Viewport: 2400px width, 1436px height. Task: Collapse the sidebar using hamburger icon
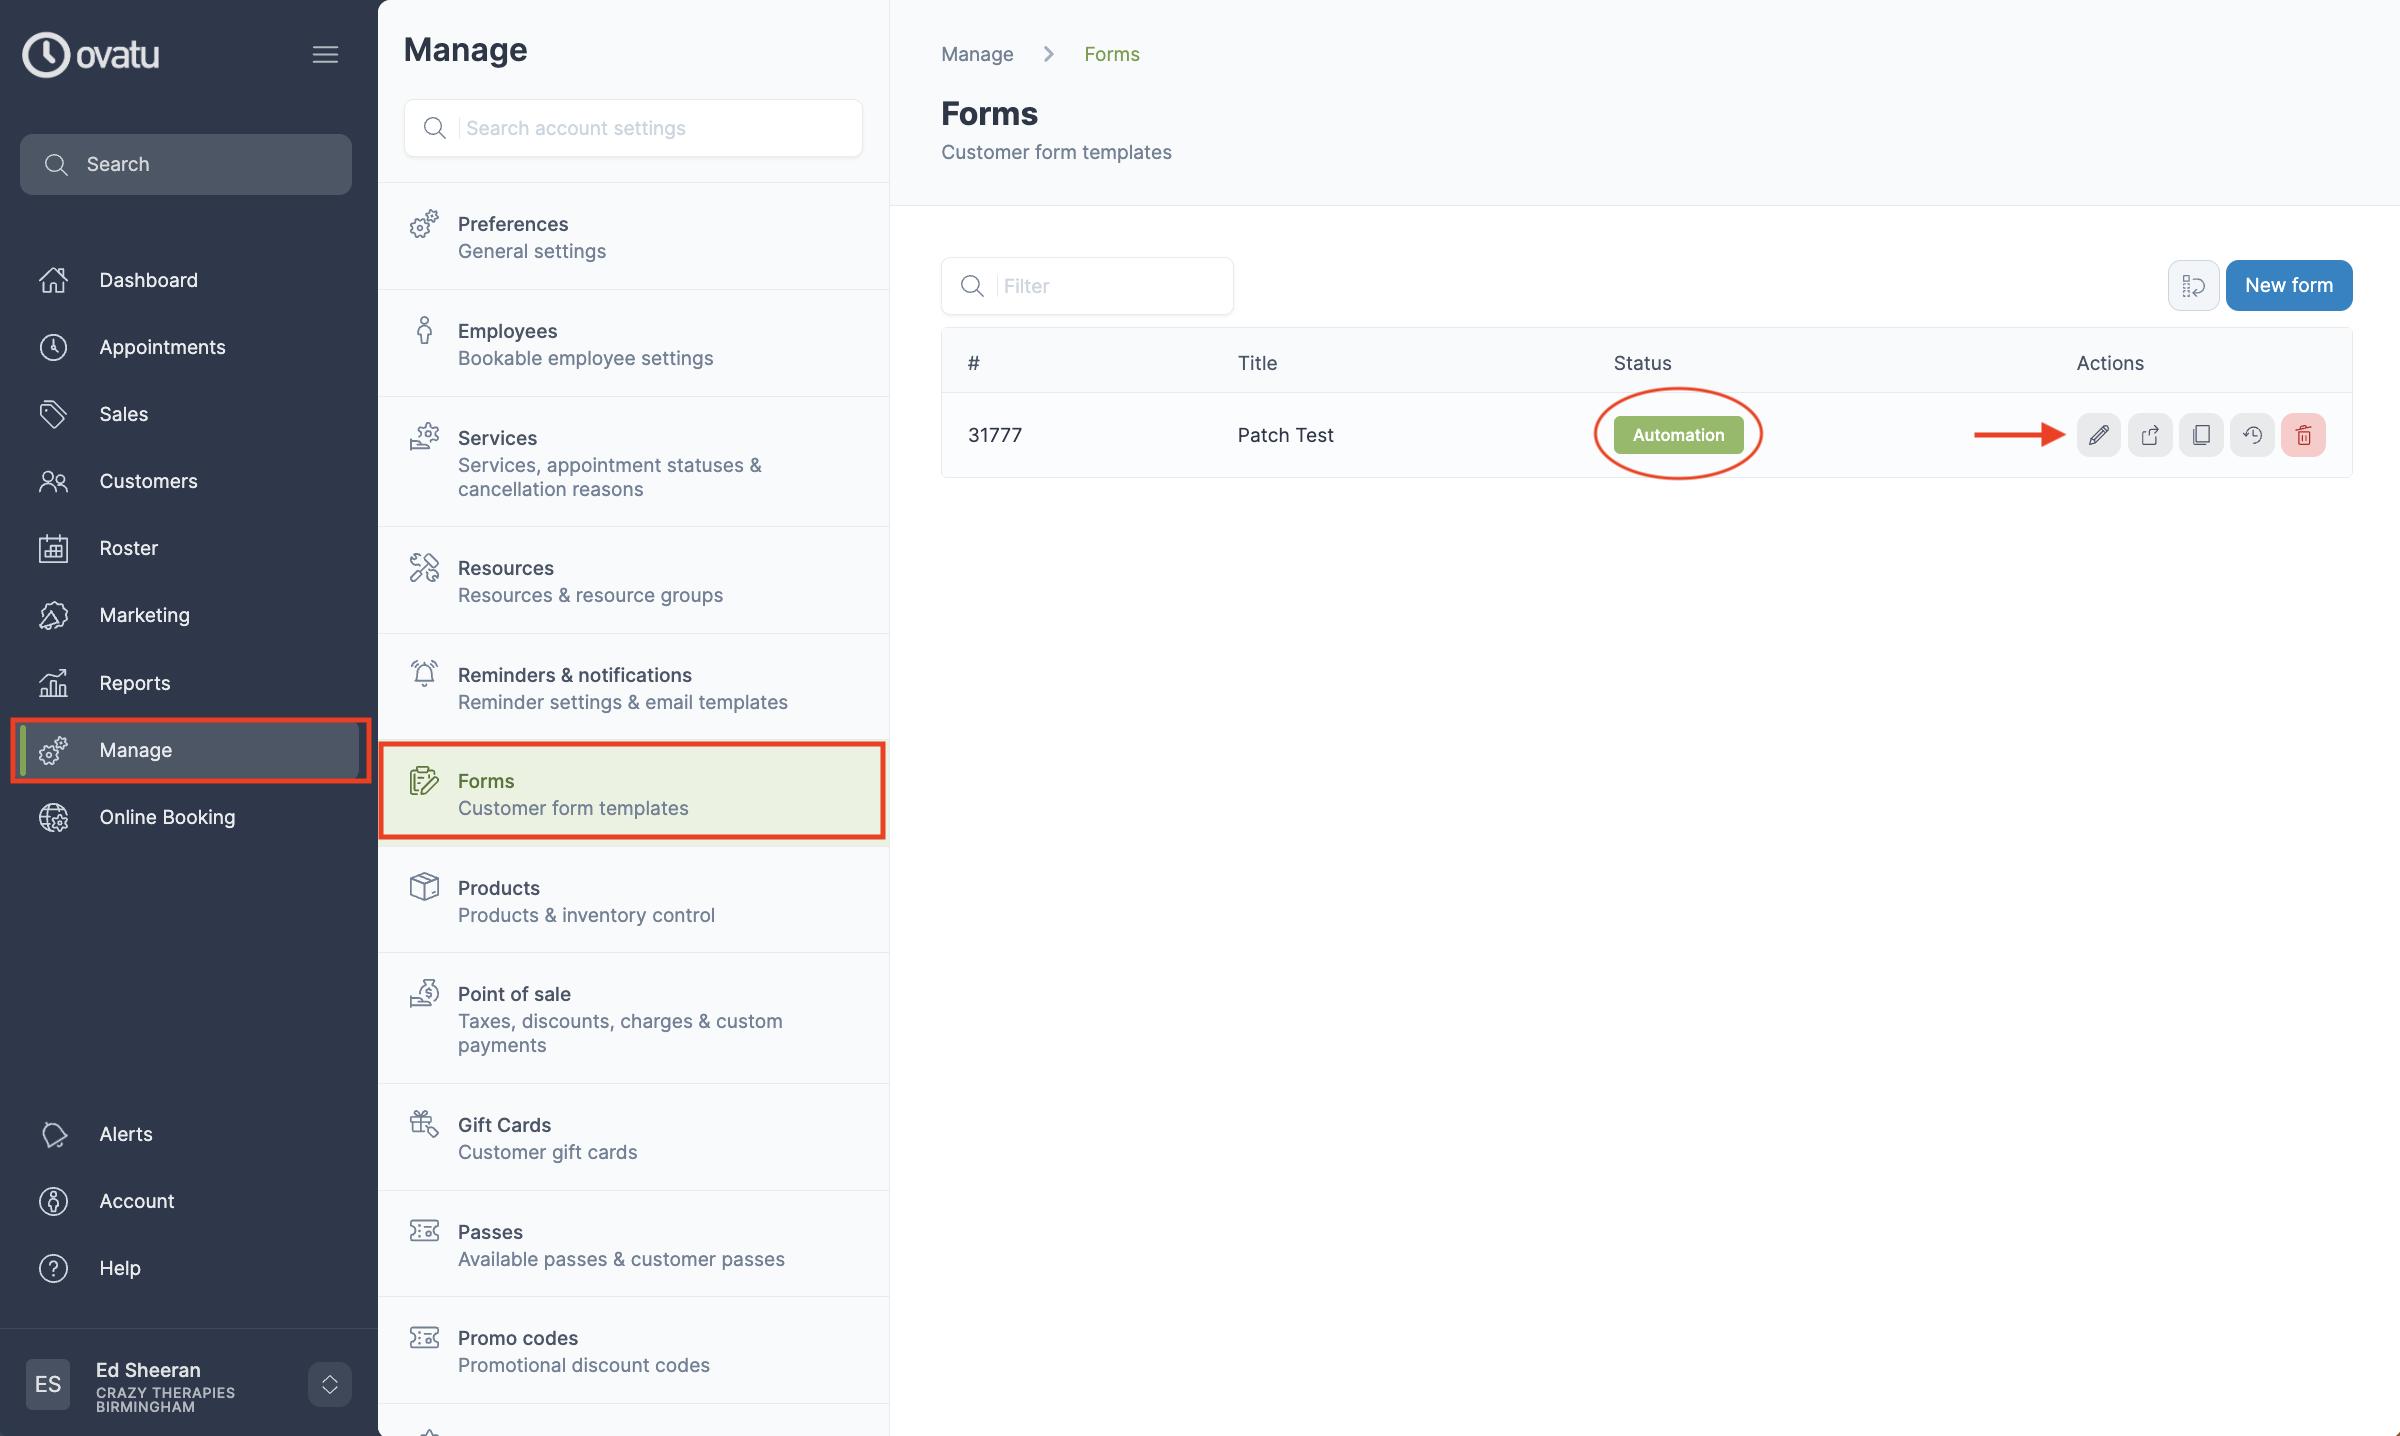[325, 54]
